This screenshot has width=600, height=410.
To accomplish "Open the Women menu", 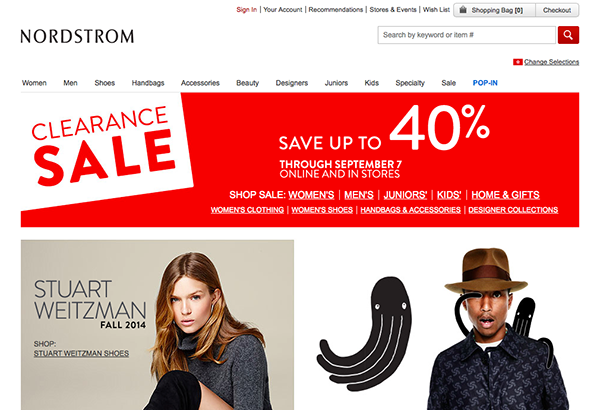I will point(34,83).
